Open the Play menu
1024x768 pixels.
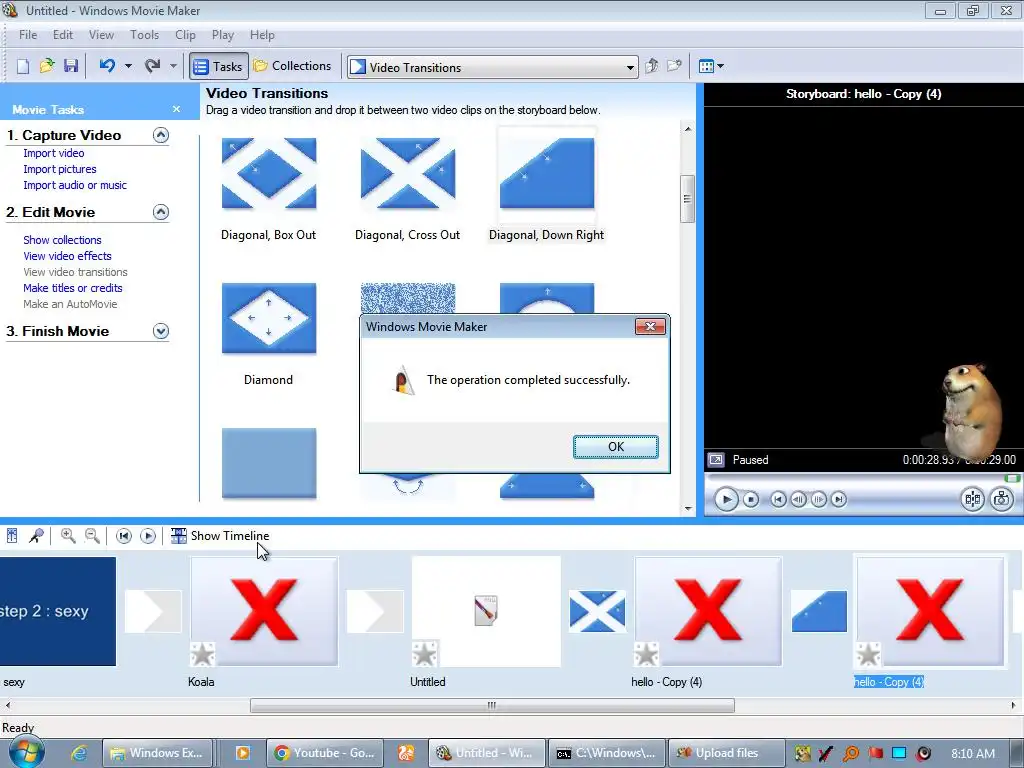tap(223, 35)
